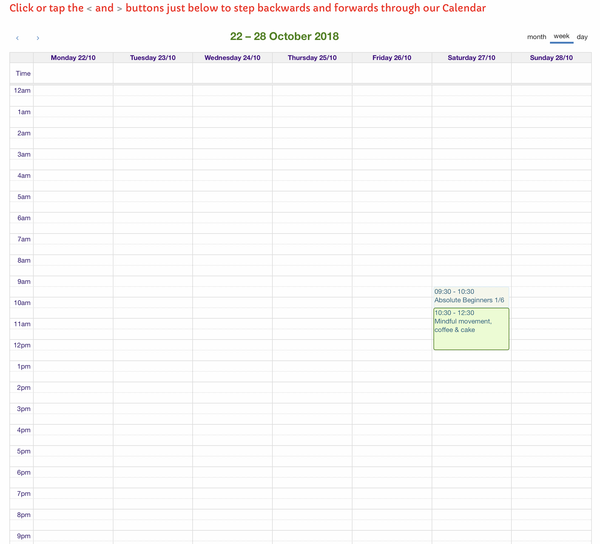Click the 10:30 - 12:30 event time text

[x=454, y=313]
